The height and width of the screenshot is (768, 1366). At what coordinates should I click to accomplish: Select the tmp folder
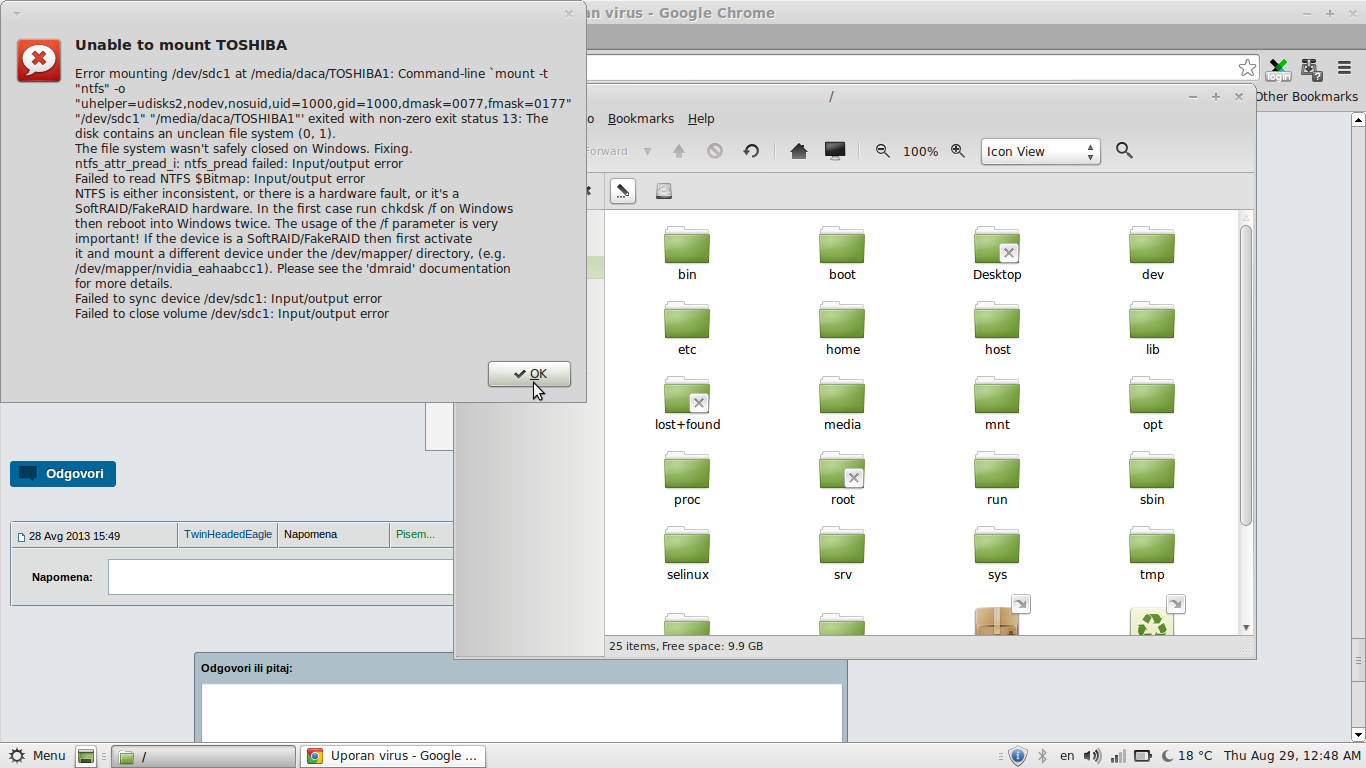tap(1152, 554)
